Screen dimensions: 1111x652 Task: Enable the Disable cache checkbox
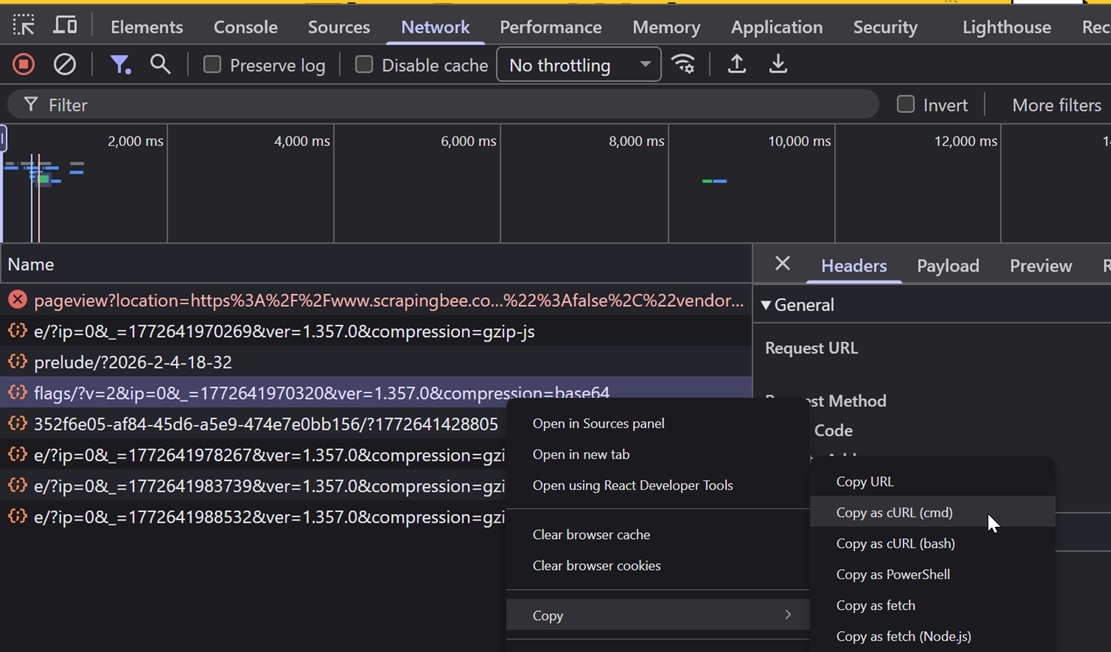click(363, 64)
